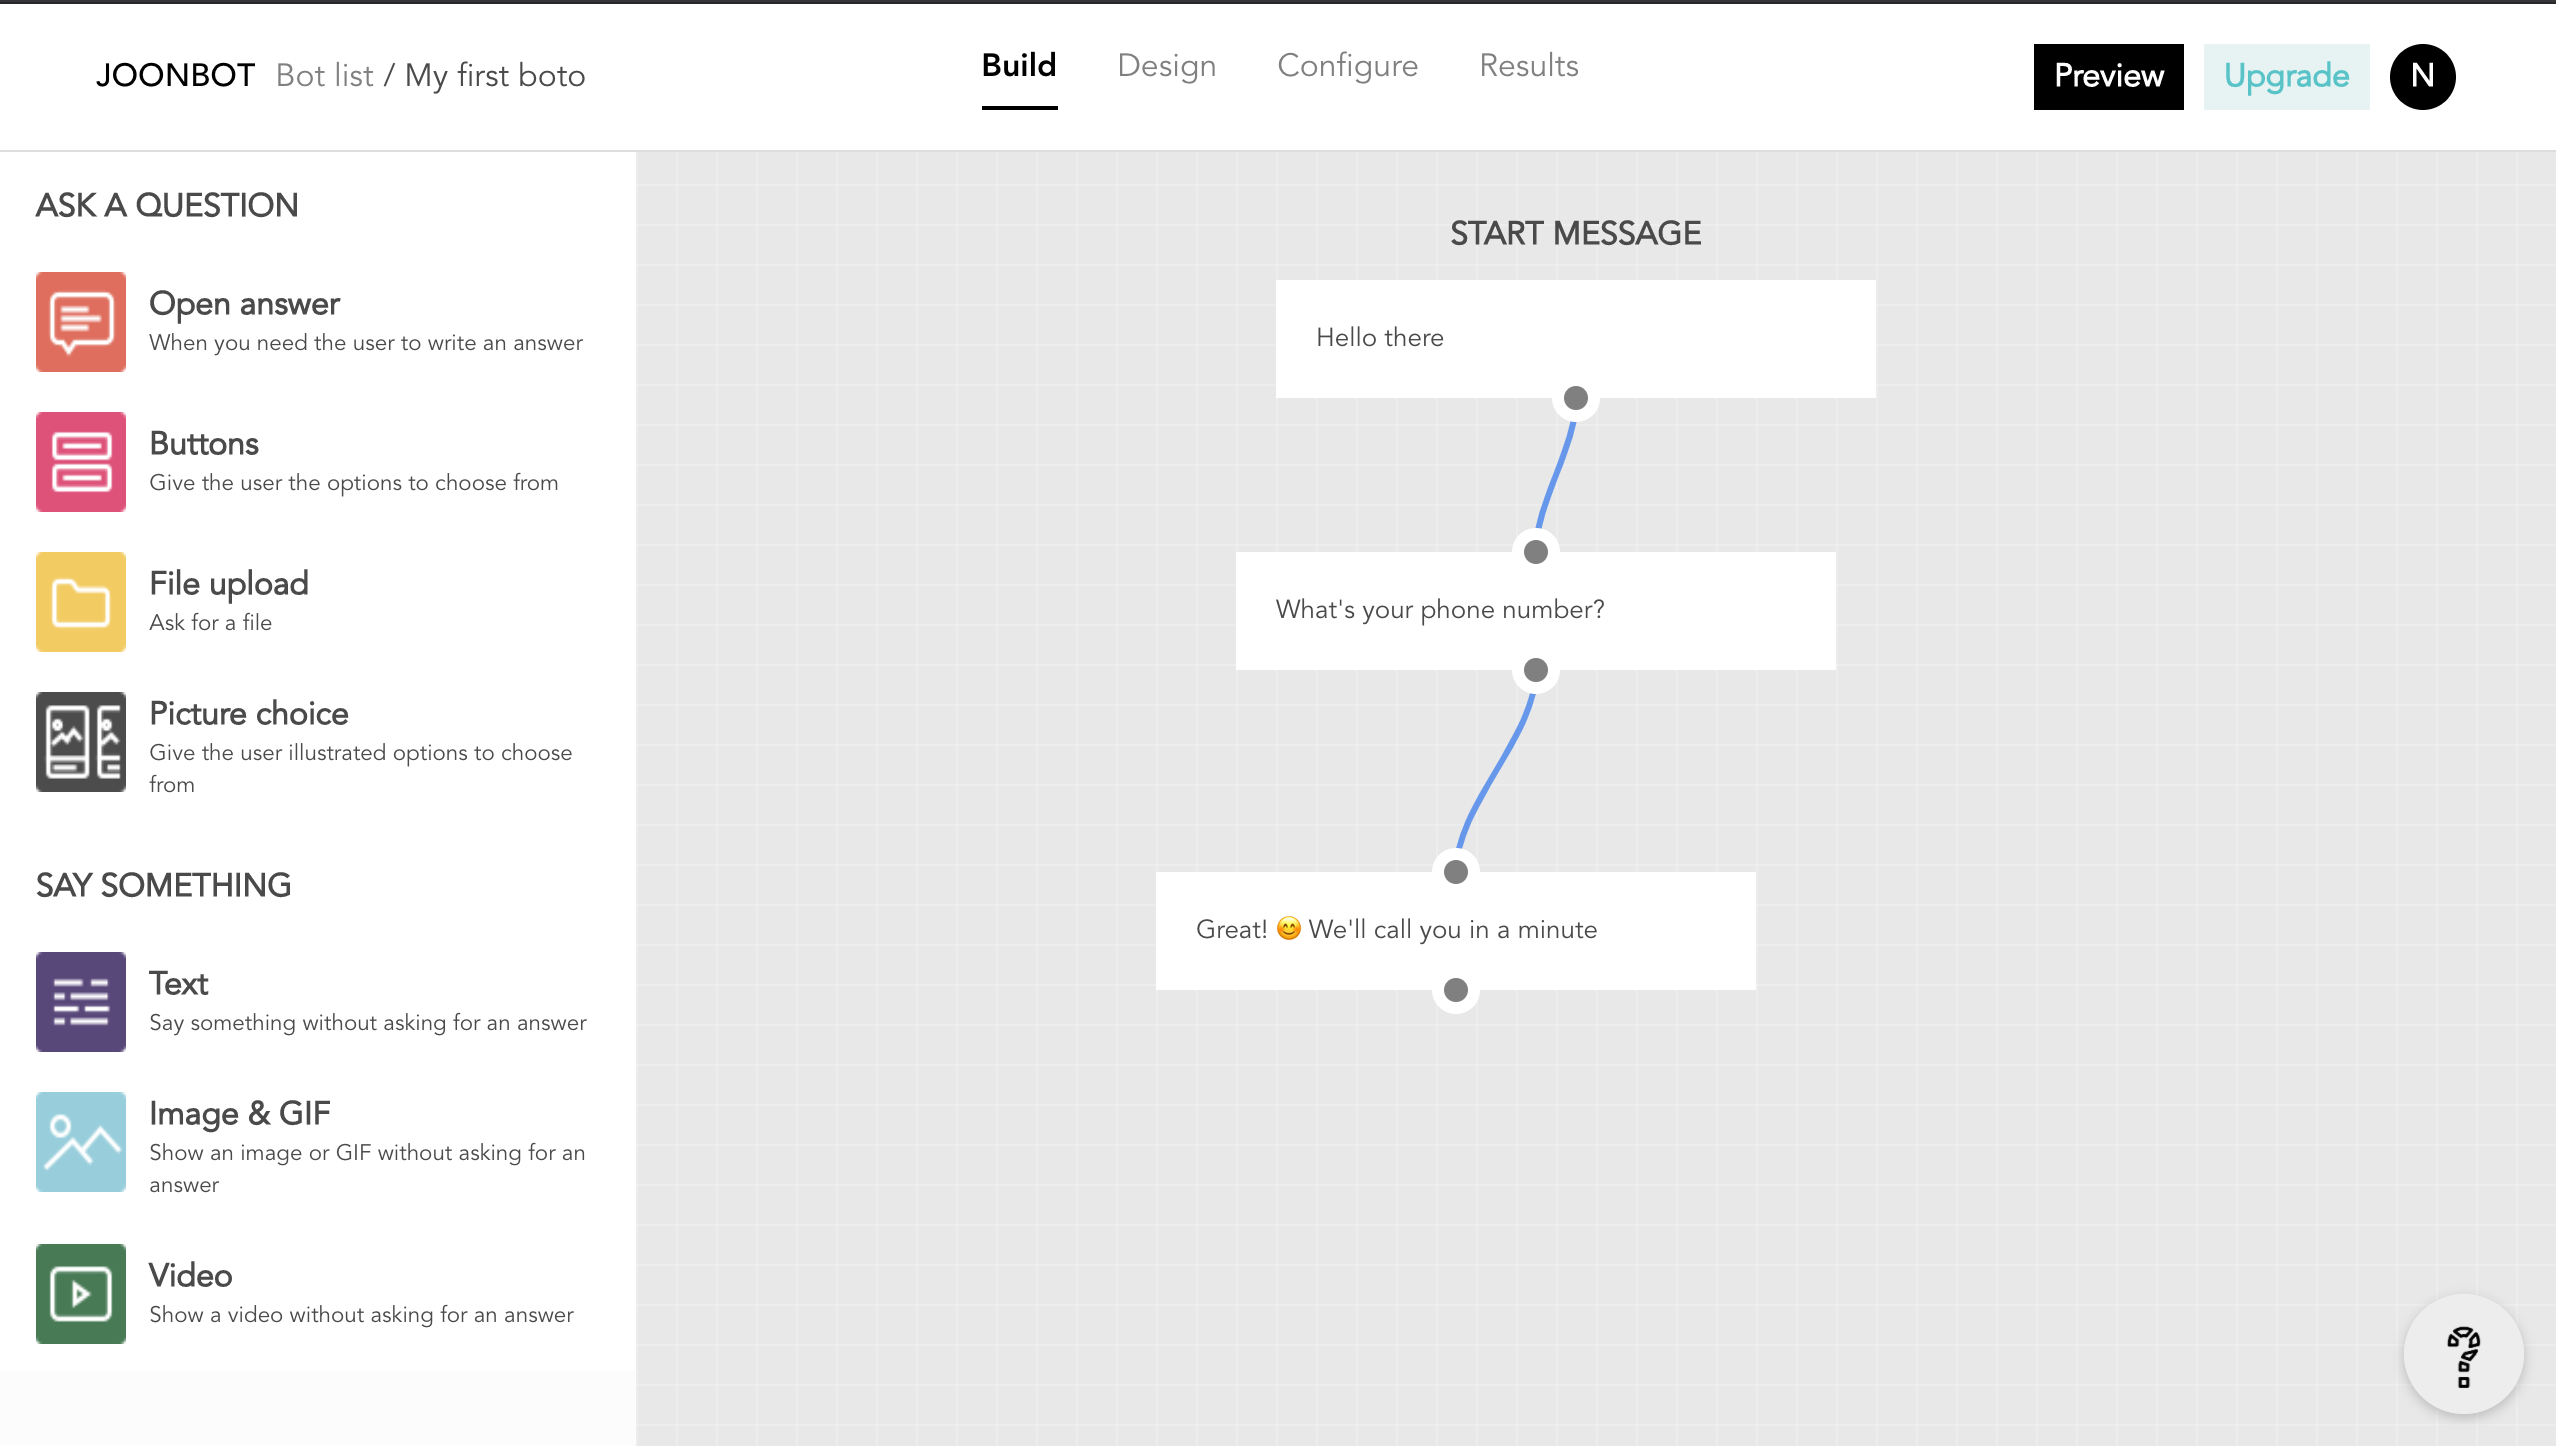Open the user avatar N menu

click(x=2422, y=76)
